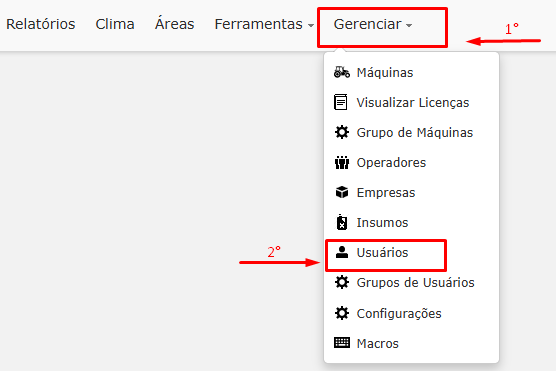Click the gear icon beside Grupo de Máquinas

coord(342,132)
